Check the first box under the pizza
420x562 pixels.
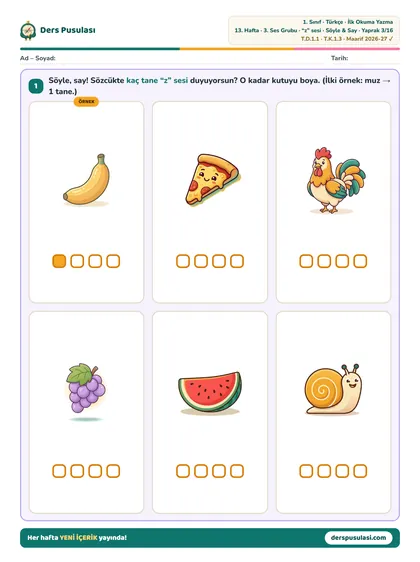[x=183, y=261]
